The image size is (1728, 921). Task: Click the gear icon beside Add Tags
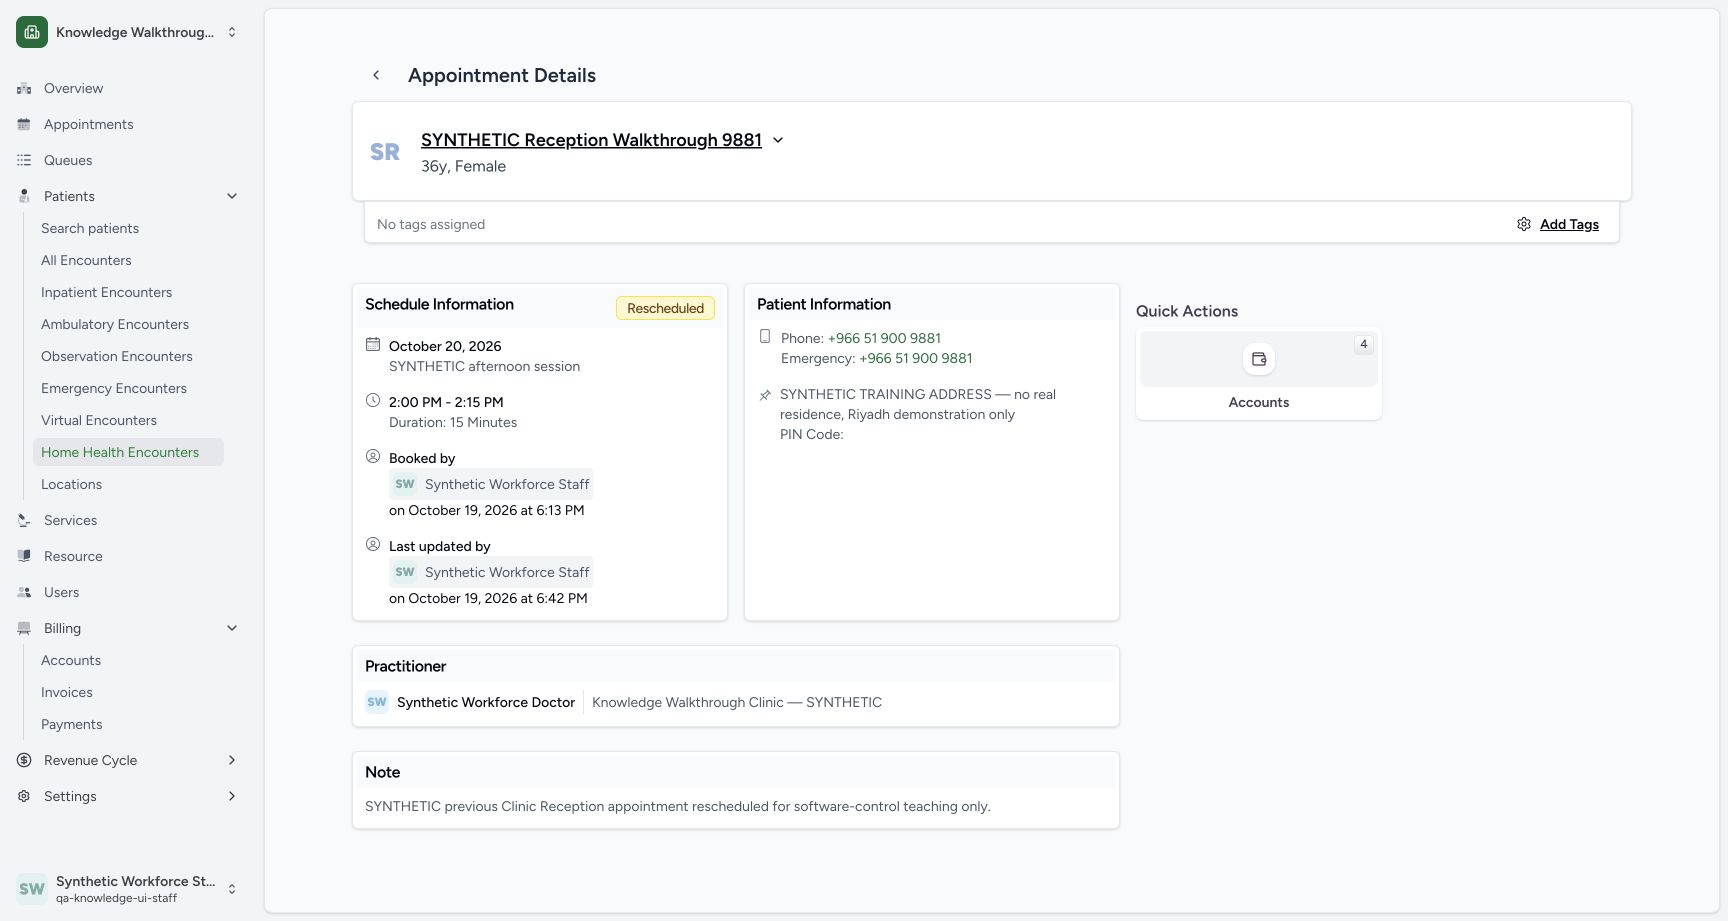[x=1524, y=224]
